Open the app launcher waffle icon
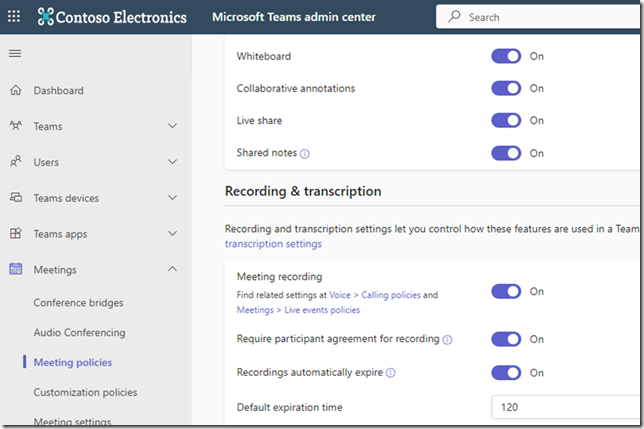 14,16
